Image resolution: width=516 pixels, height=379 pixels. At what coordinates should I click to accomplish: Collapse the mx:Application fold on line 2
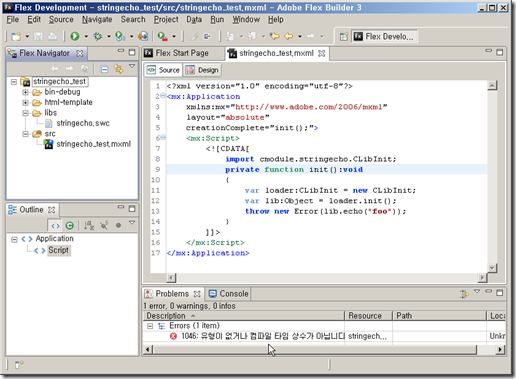(x=163, y=96)
